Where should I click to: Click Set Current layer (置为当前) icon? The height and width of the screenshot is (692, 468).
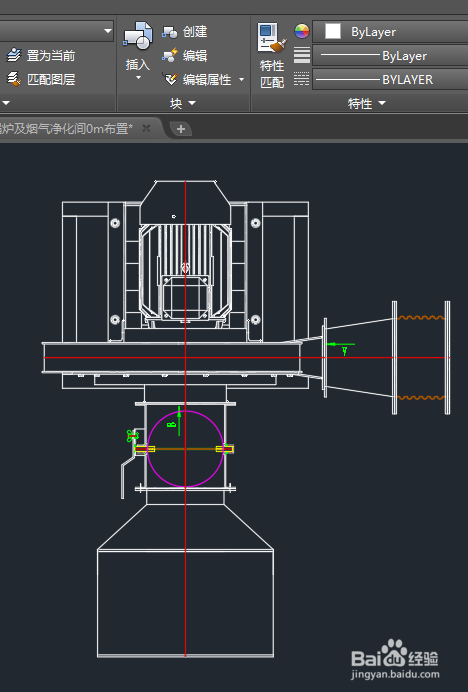pyautogui.click(x=14, y=56)
